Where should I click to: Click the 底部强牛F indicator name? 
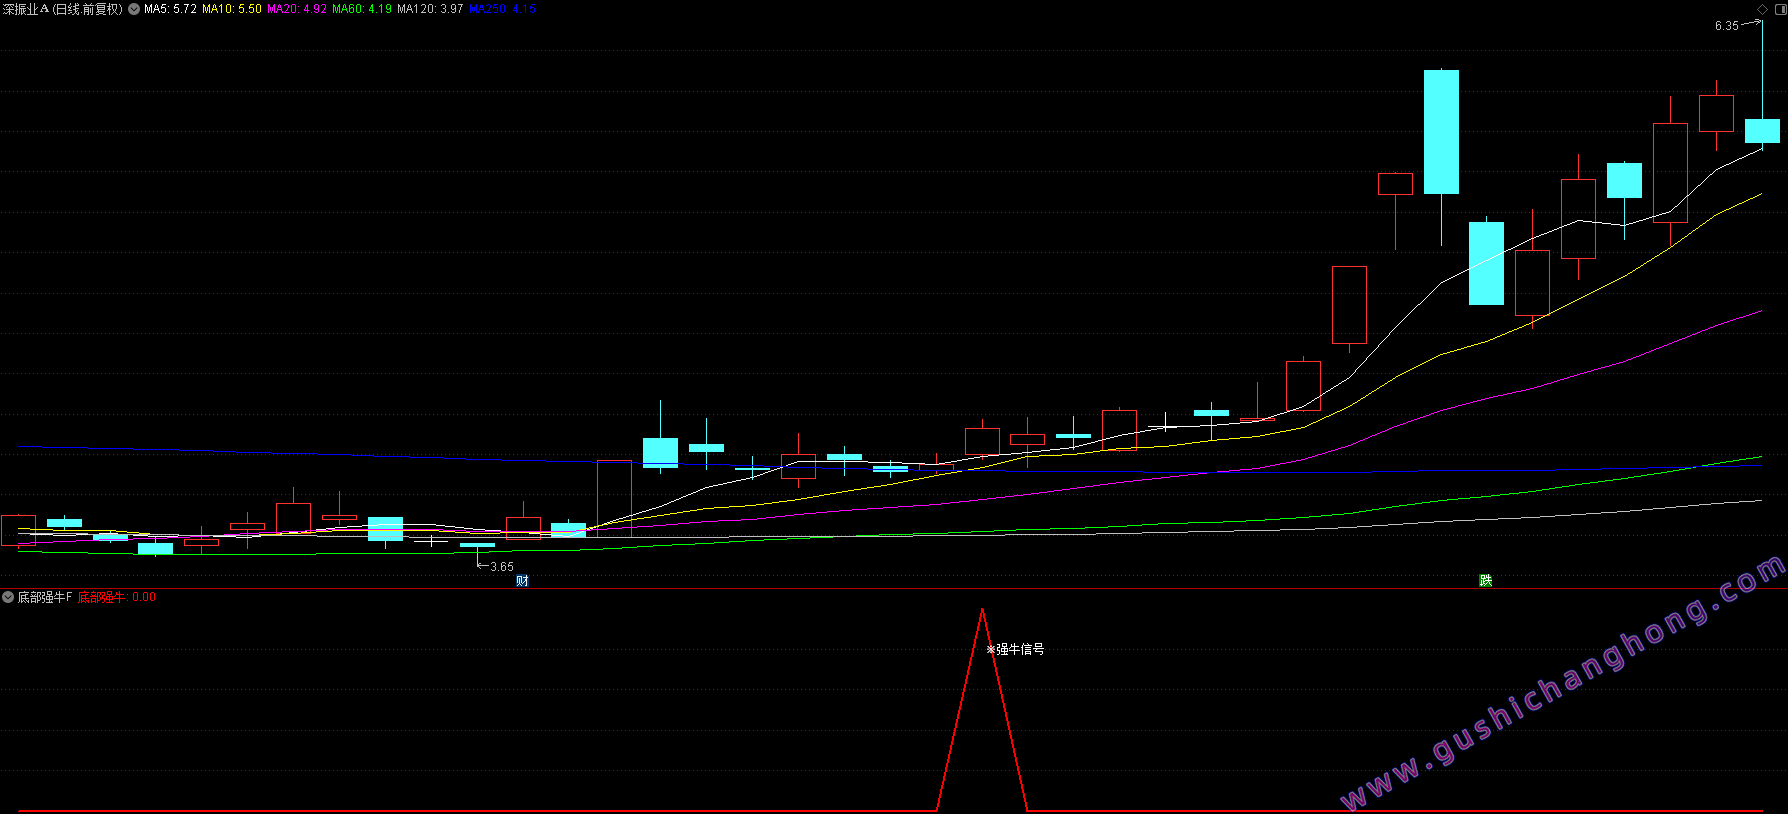(45, 597)
